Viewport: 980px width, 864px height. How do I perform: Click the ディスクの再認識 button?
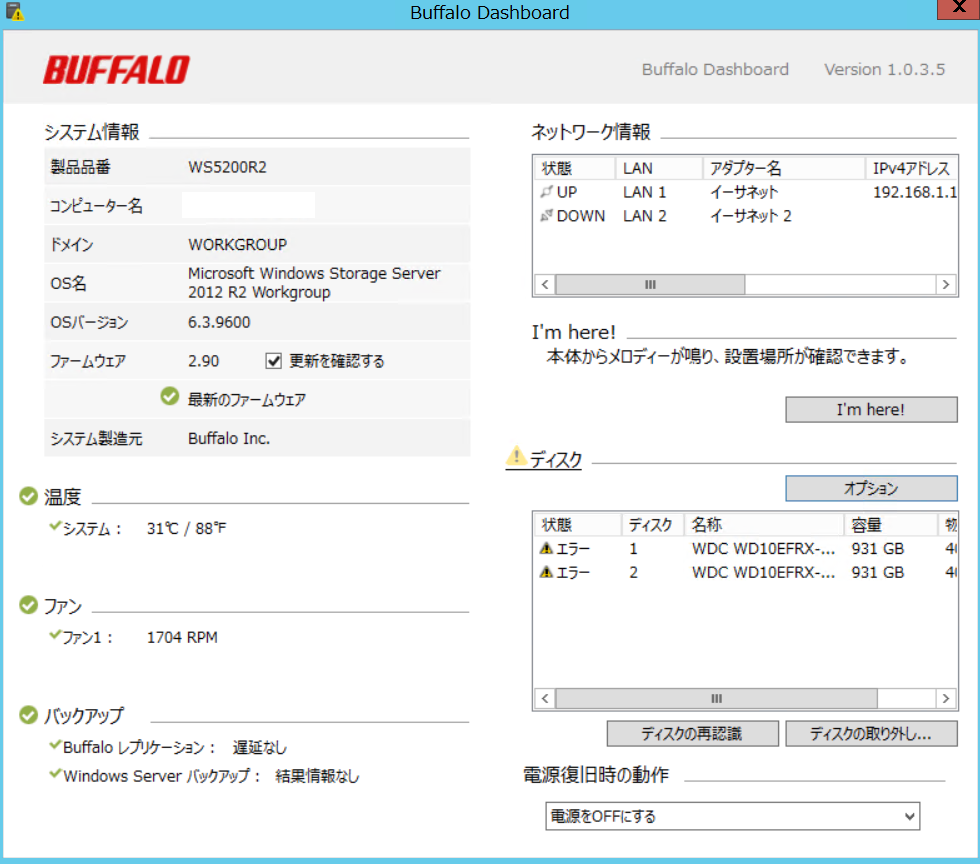[x=692, y=733]
